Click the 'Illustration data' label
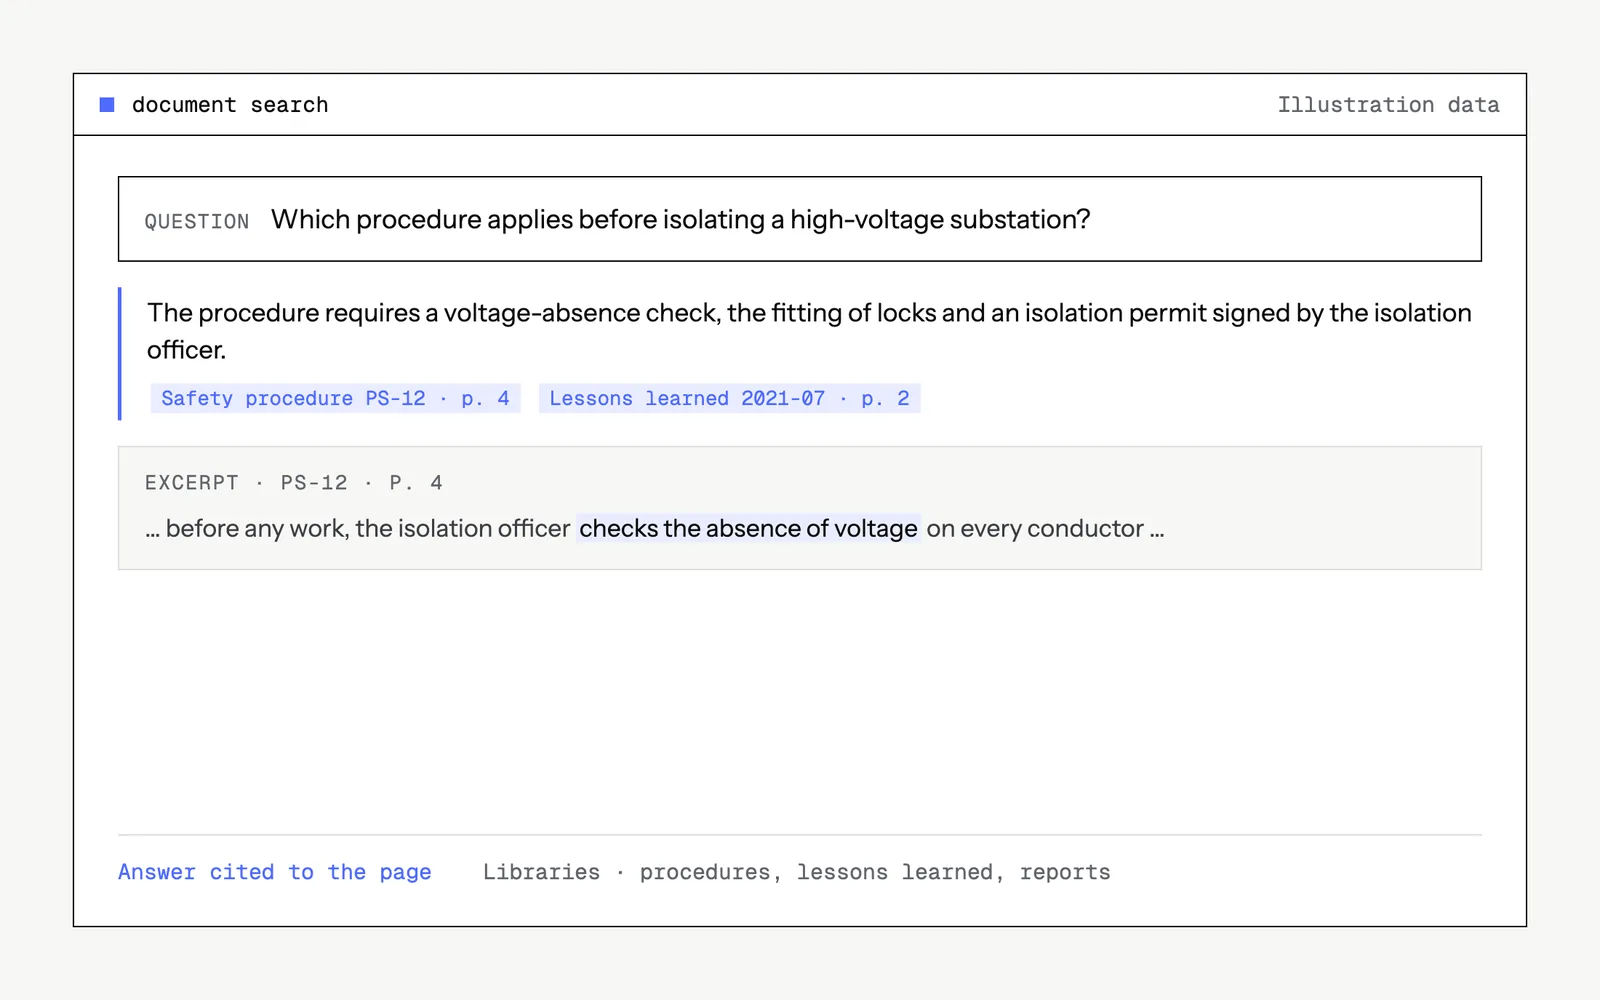The width and height of the screenshot is (1600, 1000). (x=1388, y=105)
